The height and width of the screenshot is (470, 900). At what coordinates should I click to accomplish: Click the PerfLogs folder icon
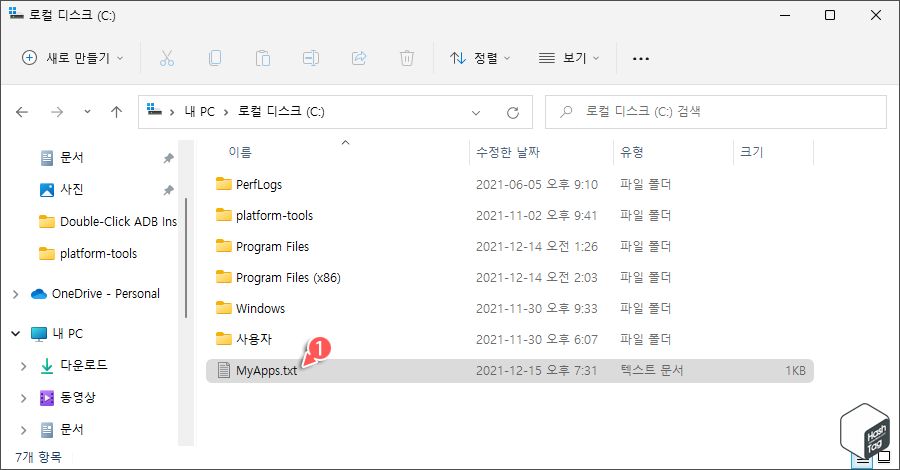point(223,184)
